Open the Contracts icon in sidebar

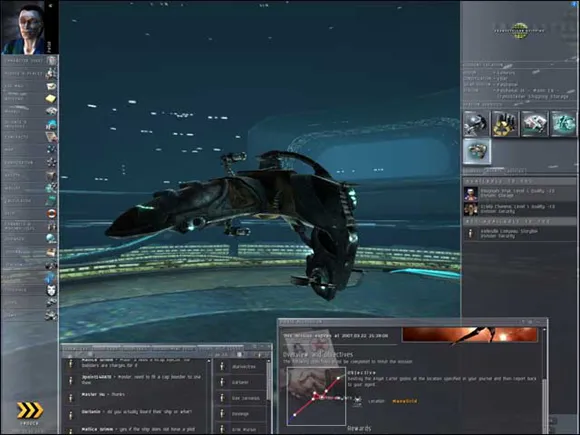(51, 137)
